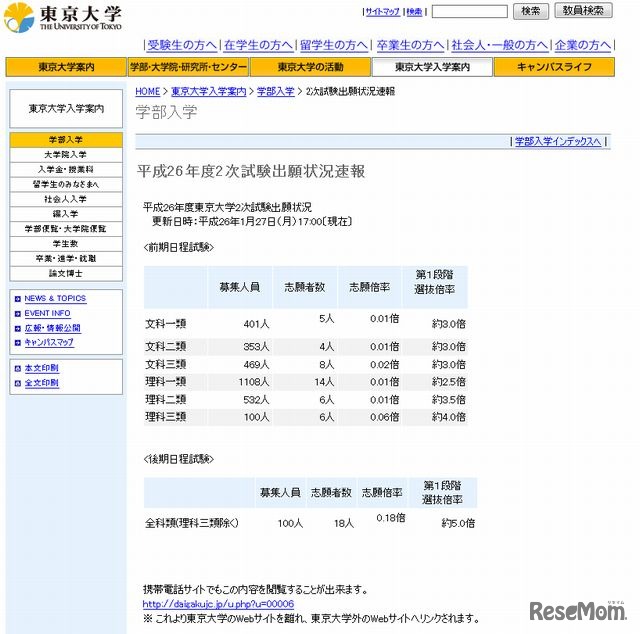The width and height of the screenshot is (640, 634).
Task: Click 全科類(理科三類除く) row label
Action: tap(192, 523)
